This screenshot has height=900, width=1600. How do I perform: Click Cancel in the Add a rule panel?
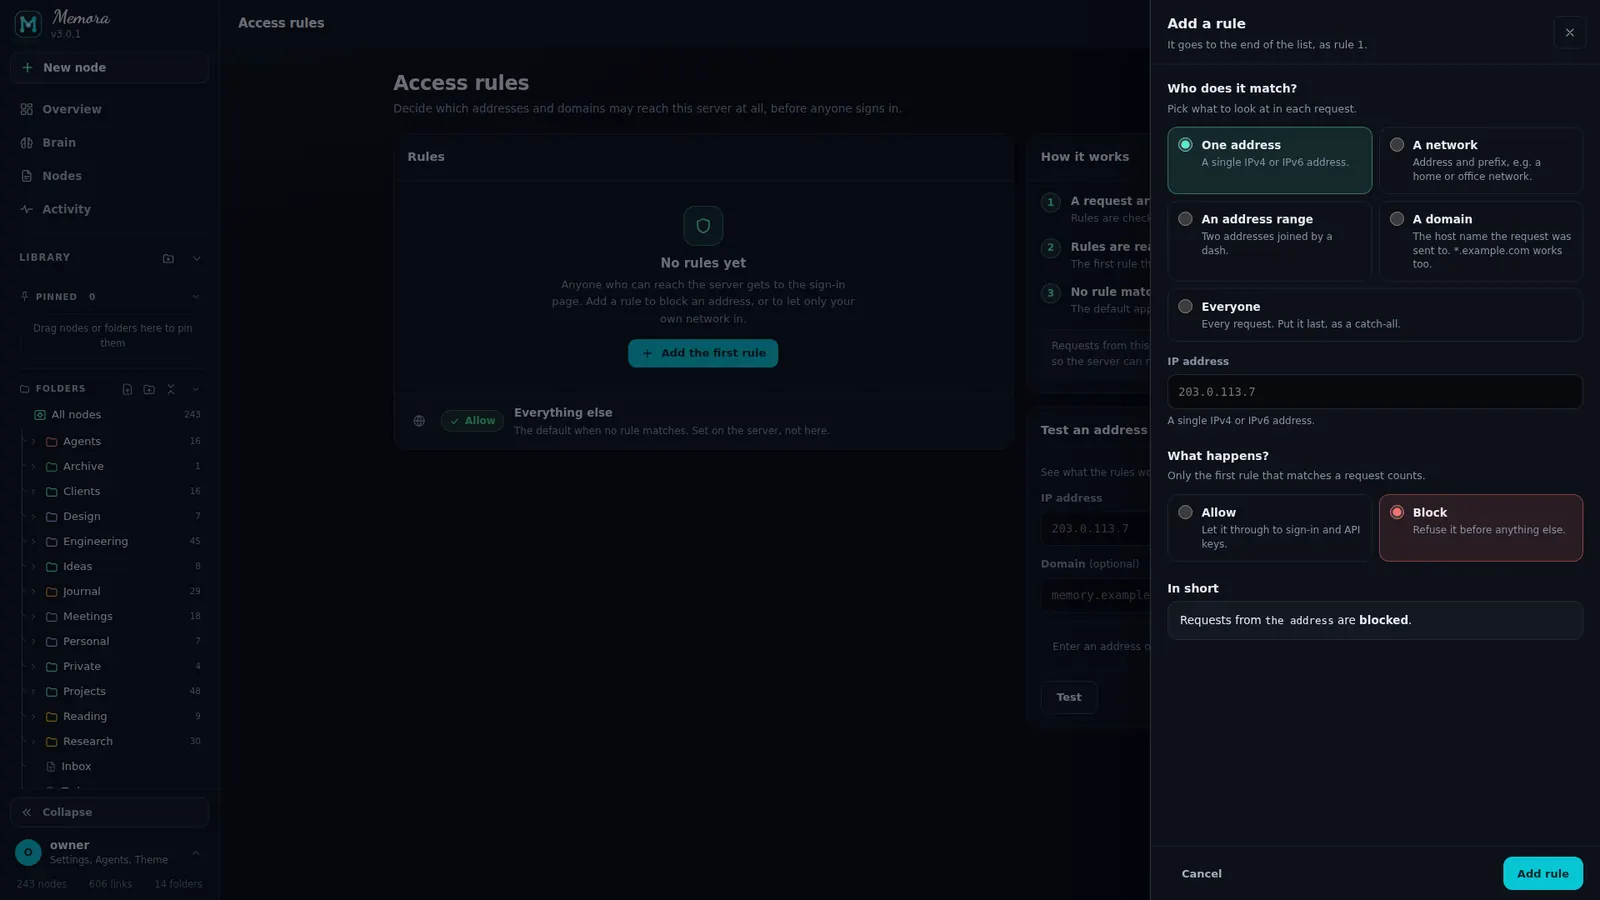point(1201,874)
